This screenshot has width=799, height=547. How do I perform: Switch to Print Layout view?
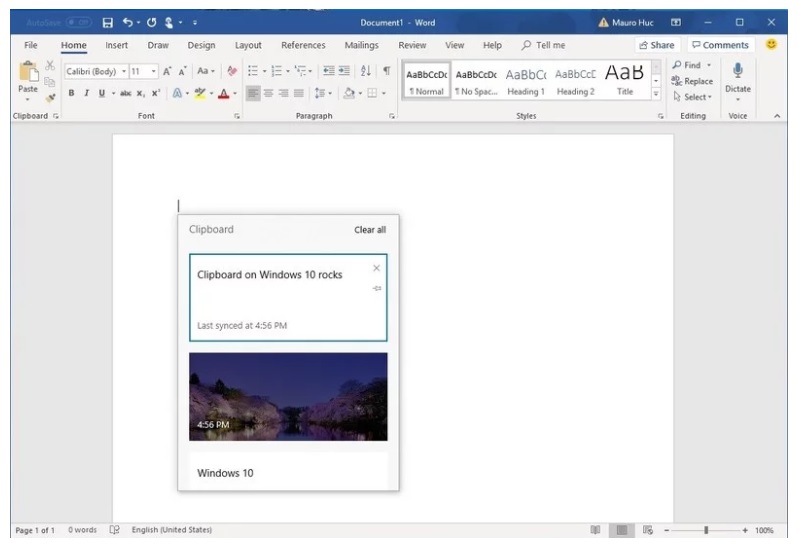[622, 530]
